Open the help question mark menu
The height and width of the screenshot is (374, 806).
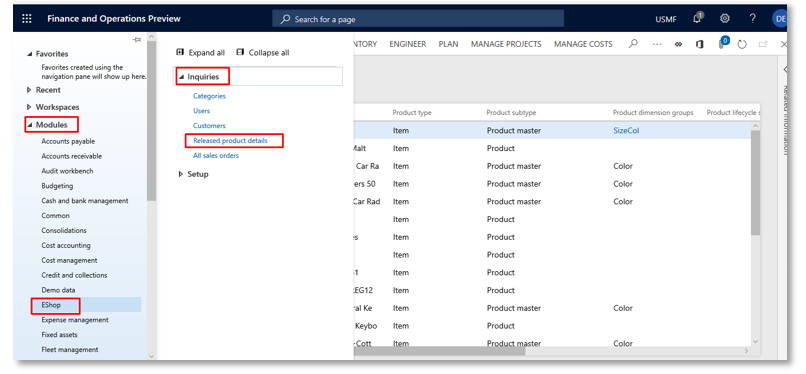[753, 18]
